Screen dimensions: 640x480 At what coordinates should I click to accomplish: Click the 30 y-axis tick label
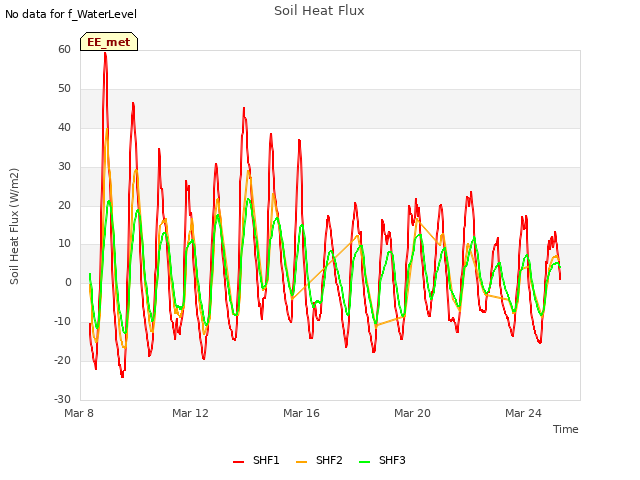64,167
